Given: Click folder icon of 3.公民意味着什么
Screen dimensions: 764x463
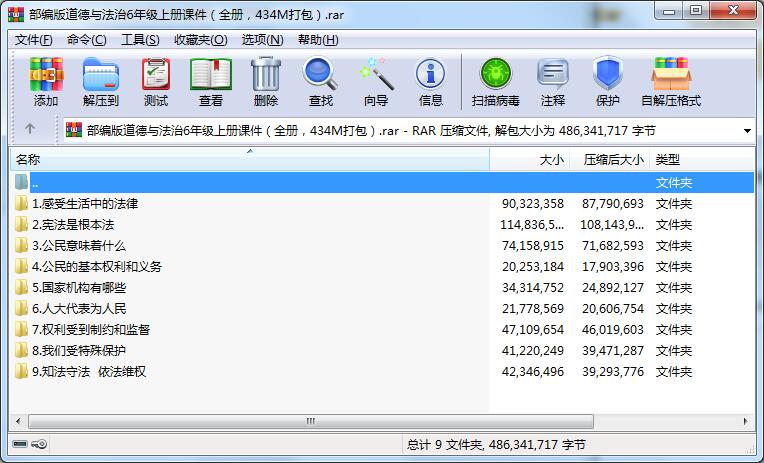Looking at the screenshot, I should 21,245.
